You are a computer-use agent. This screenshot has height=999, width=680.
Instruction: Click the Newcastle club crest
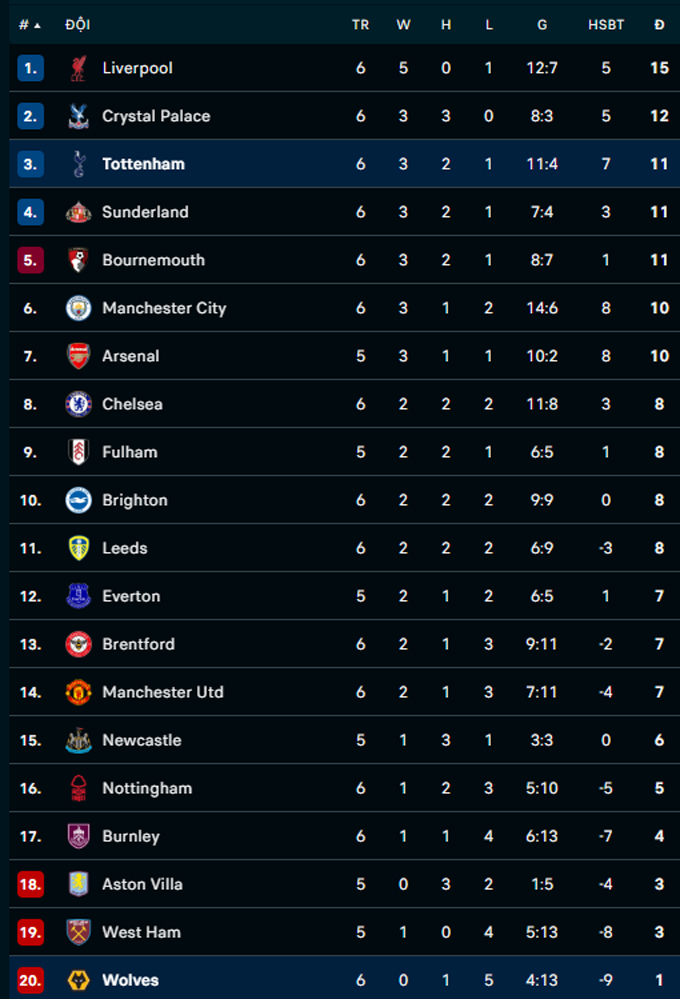78,740
